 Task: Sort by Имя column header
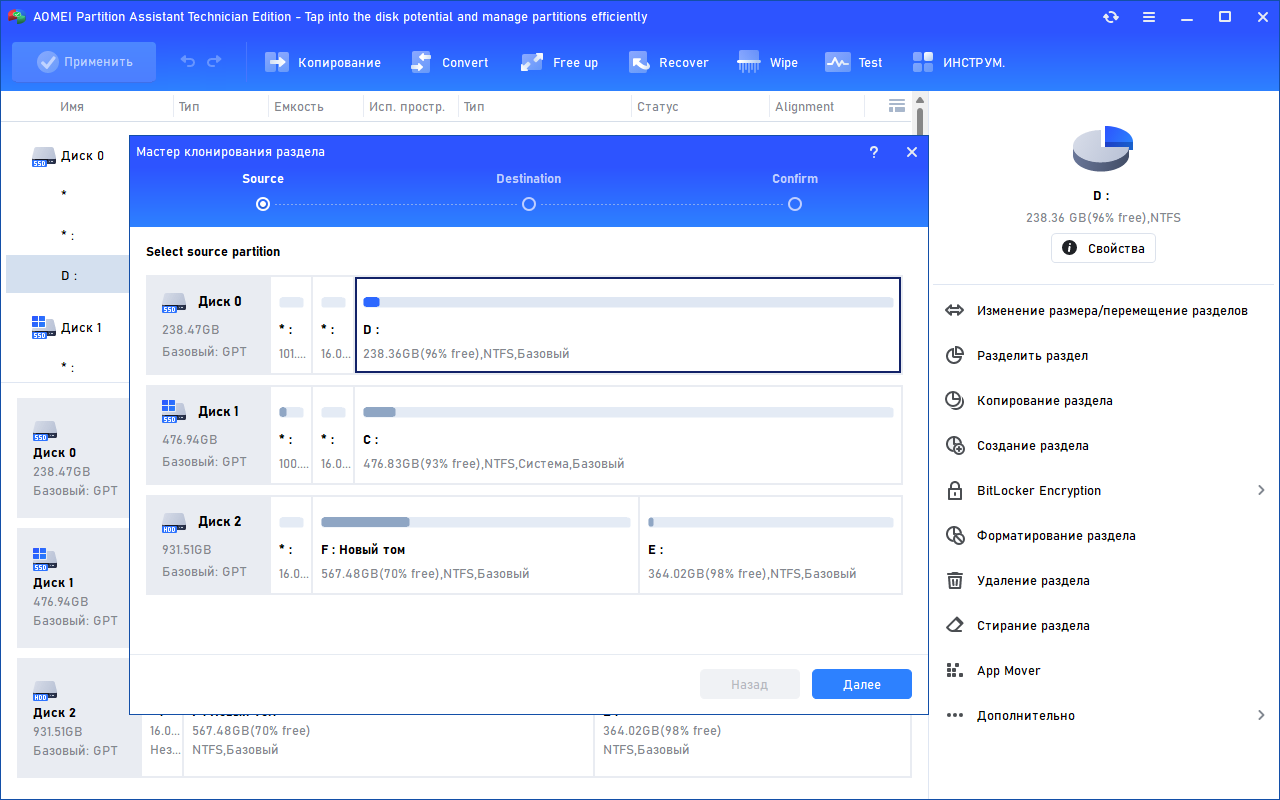click(72, 107)
